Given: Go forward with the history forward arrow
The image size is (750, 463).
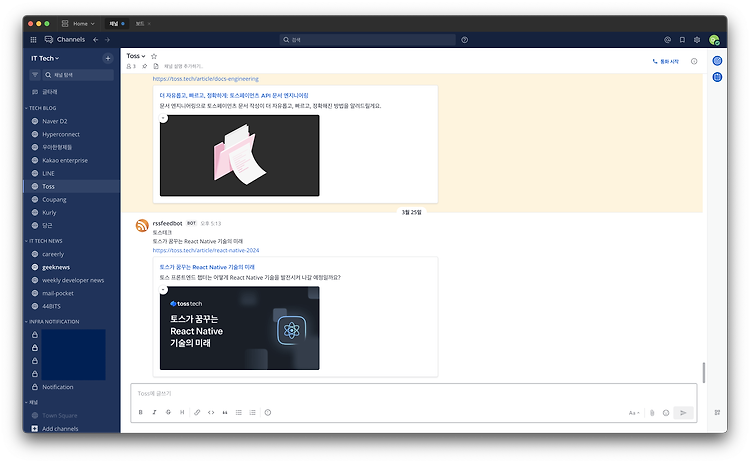Looking at the screenshot, I should click(x=107, y=40).
